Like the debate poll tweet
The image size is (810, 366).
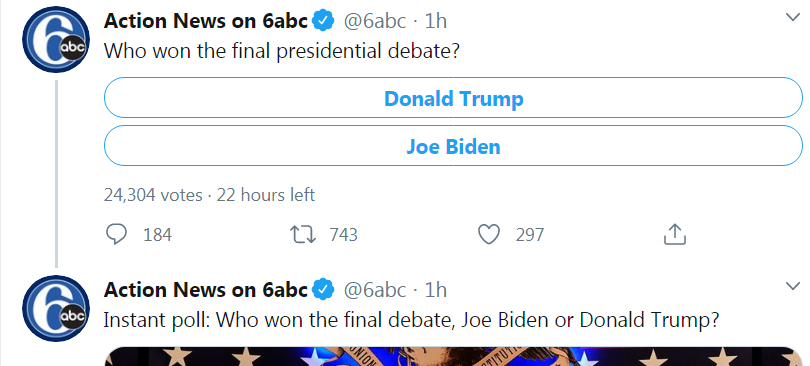[x=488, y=235]
